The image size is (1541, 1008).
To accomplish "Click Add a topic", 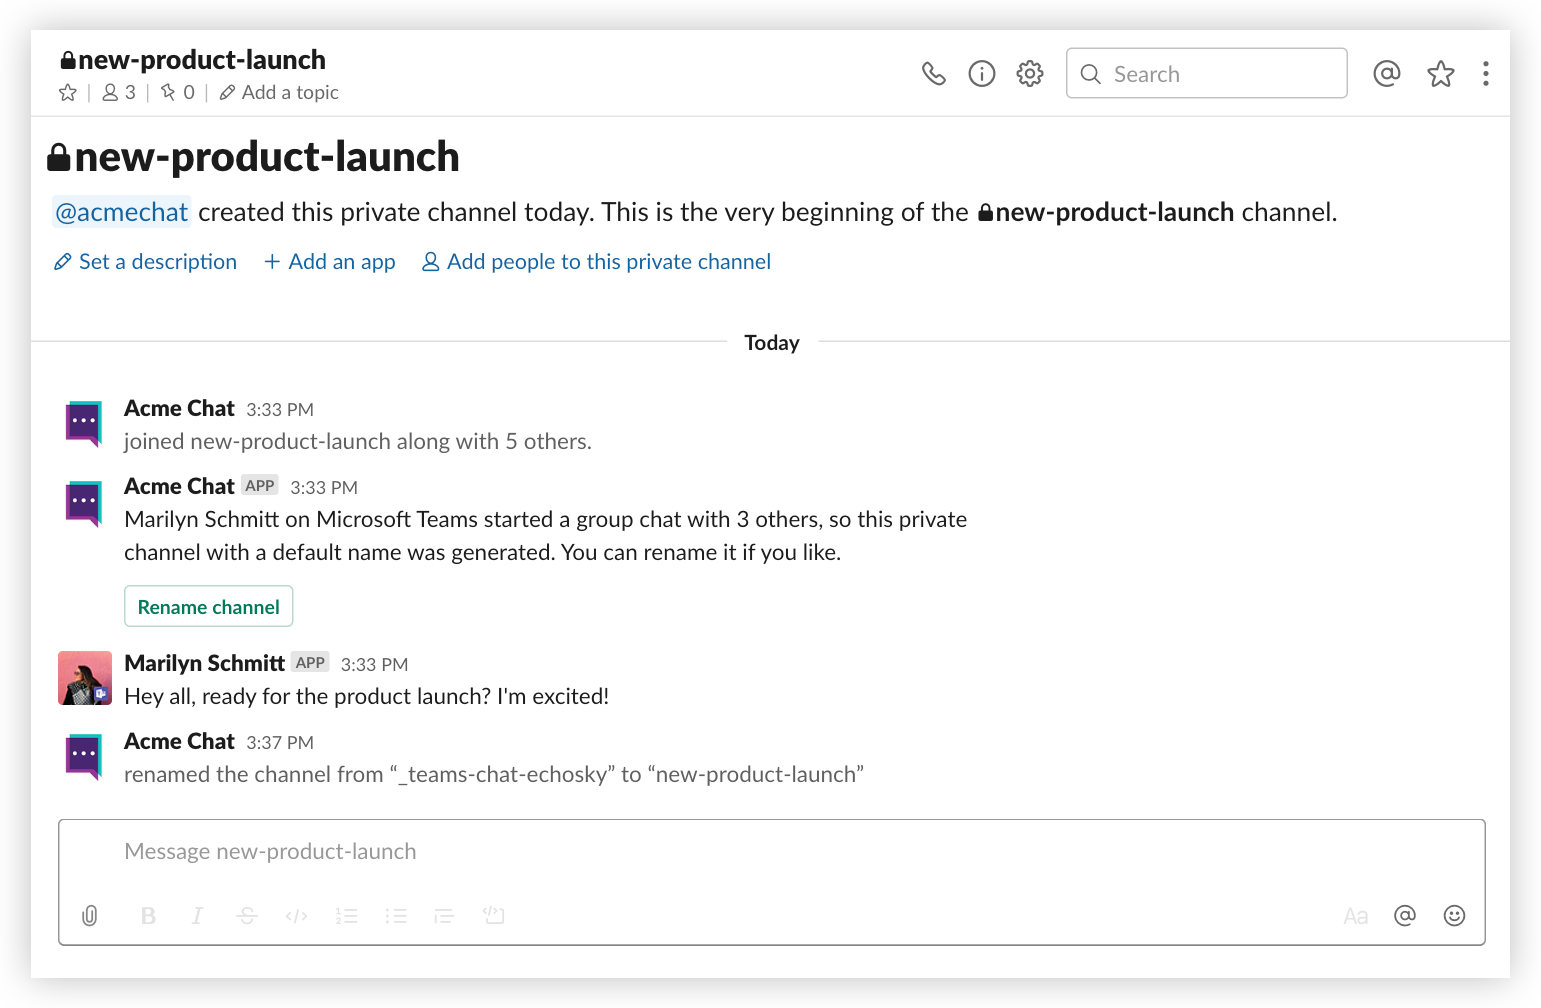I will pyautogui.click(x=279, y=93).
